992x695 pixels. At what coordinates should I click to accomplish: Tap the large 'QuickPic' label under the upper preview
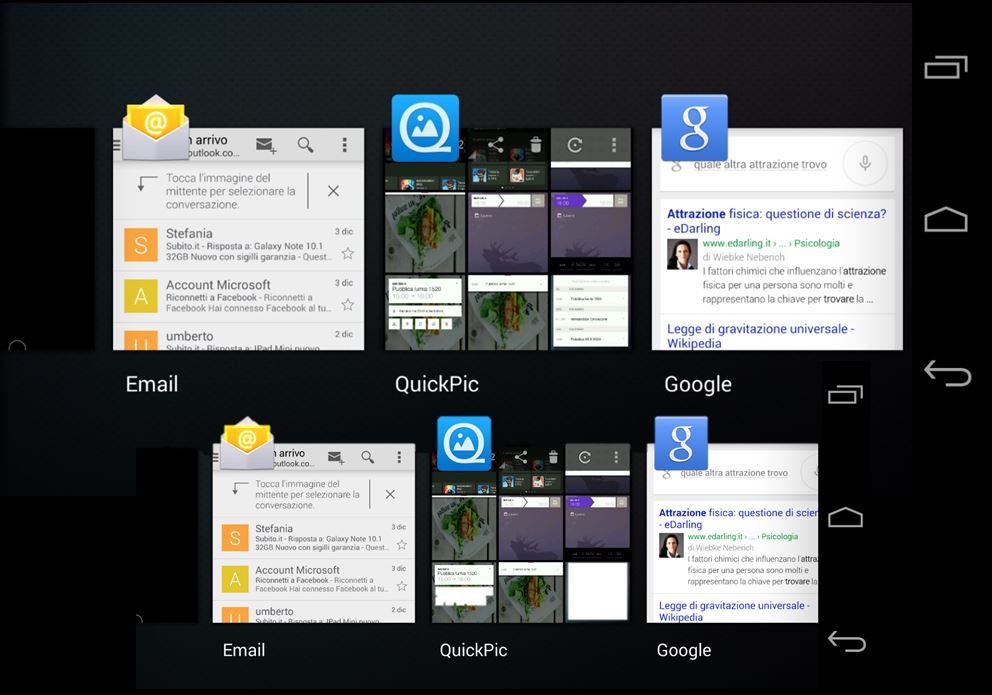coord(437,384)
